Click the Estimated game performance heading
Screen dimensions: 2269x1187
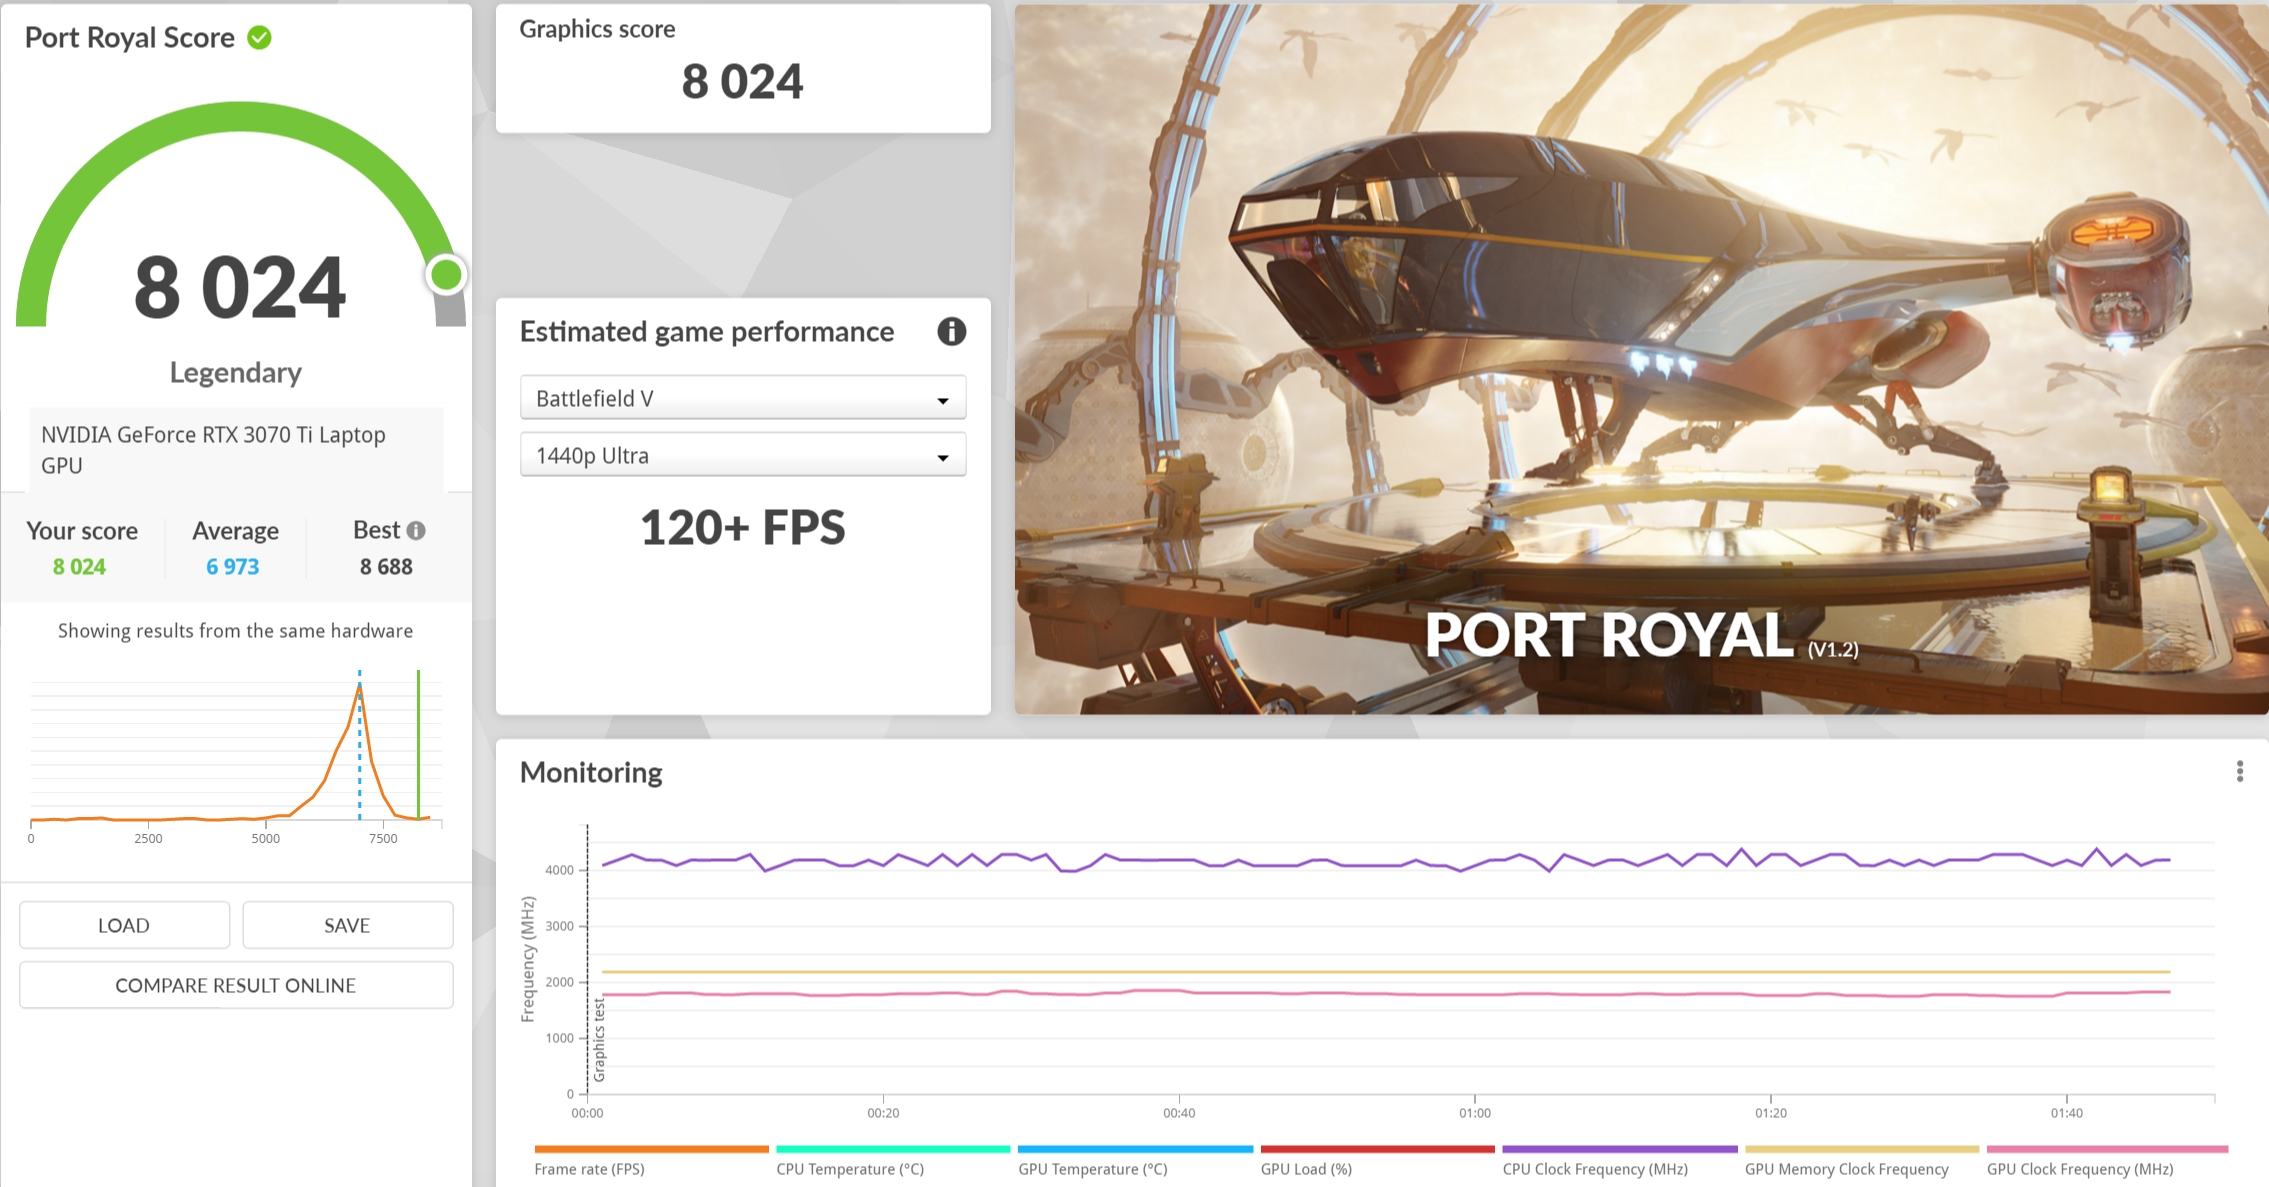707,332
